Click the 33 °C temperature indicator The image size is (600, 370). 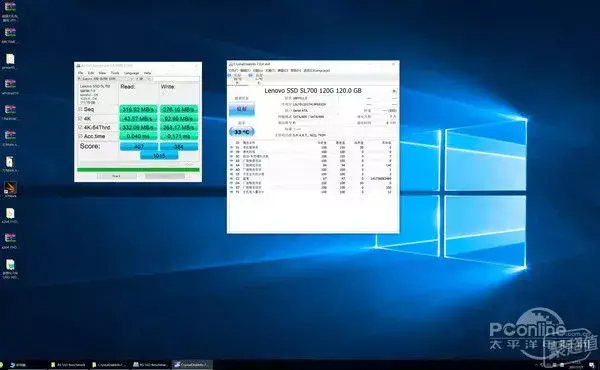click(x=241, y=132)
